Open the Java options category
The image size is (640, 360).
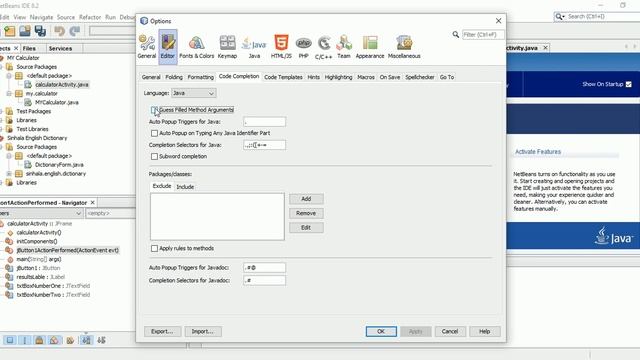254,47
